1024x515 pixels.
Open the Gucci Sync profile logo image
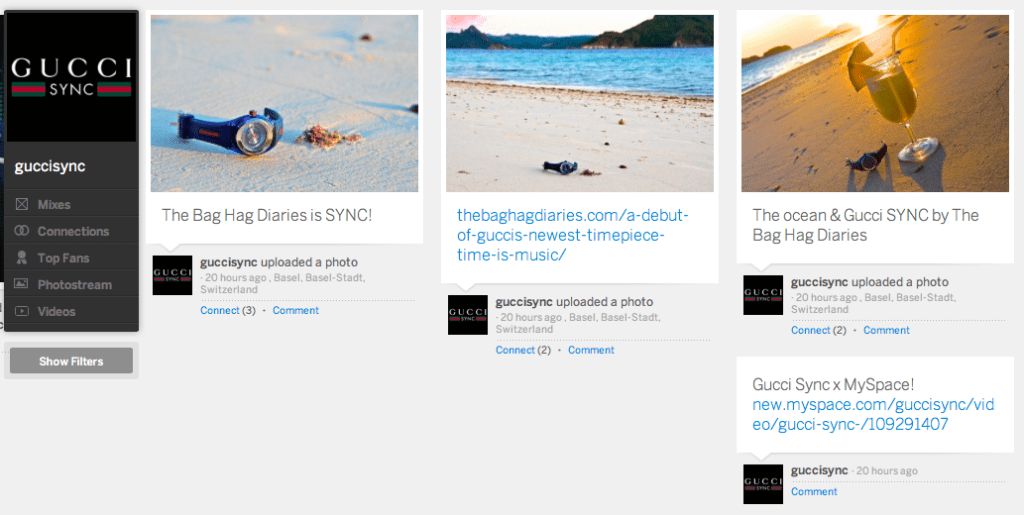point(71,77)
